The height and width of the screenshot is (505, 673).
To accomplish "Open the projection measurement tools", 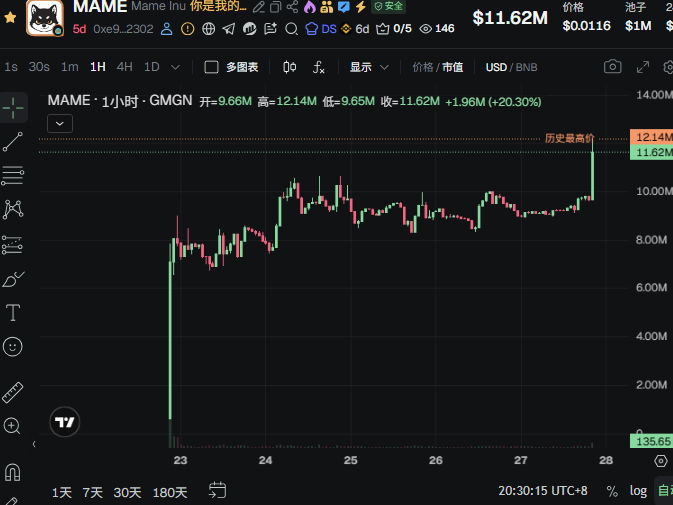I will pos(12,245).
